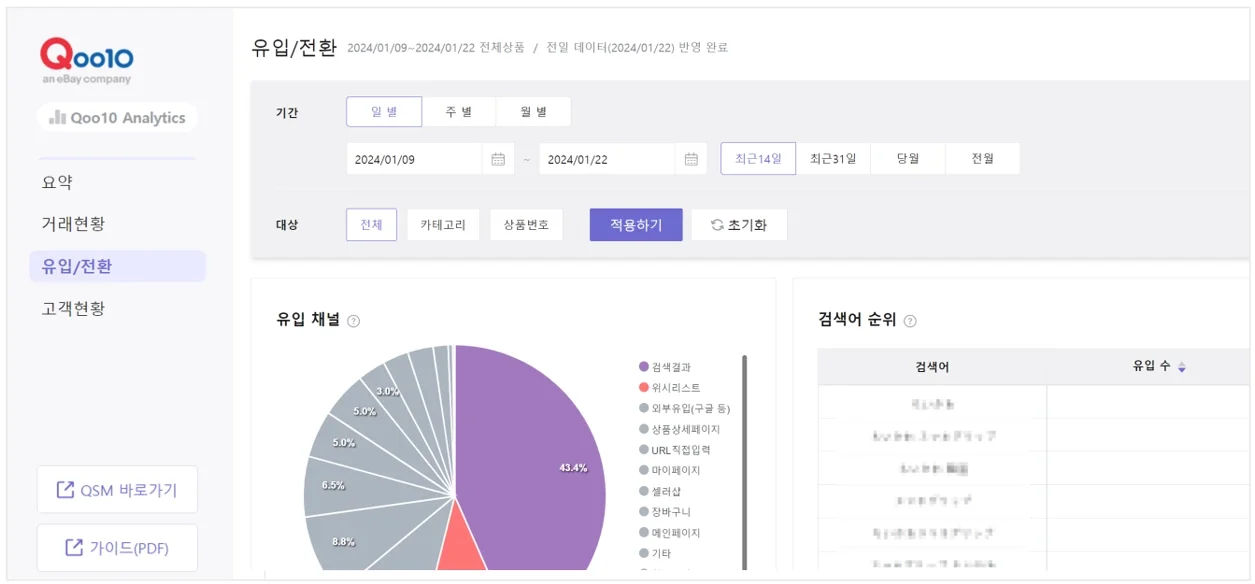
Task: Click the Qoo10 Analytics bar chart badge
Action: pos(117,118)
